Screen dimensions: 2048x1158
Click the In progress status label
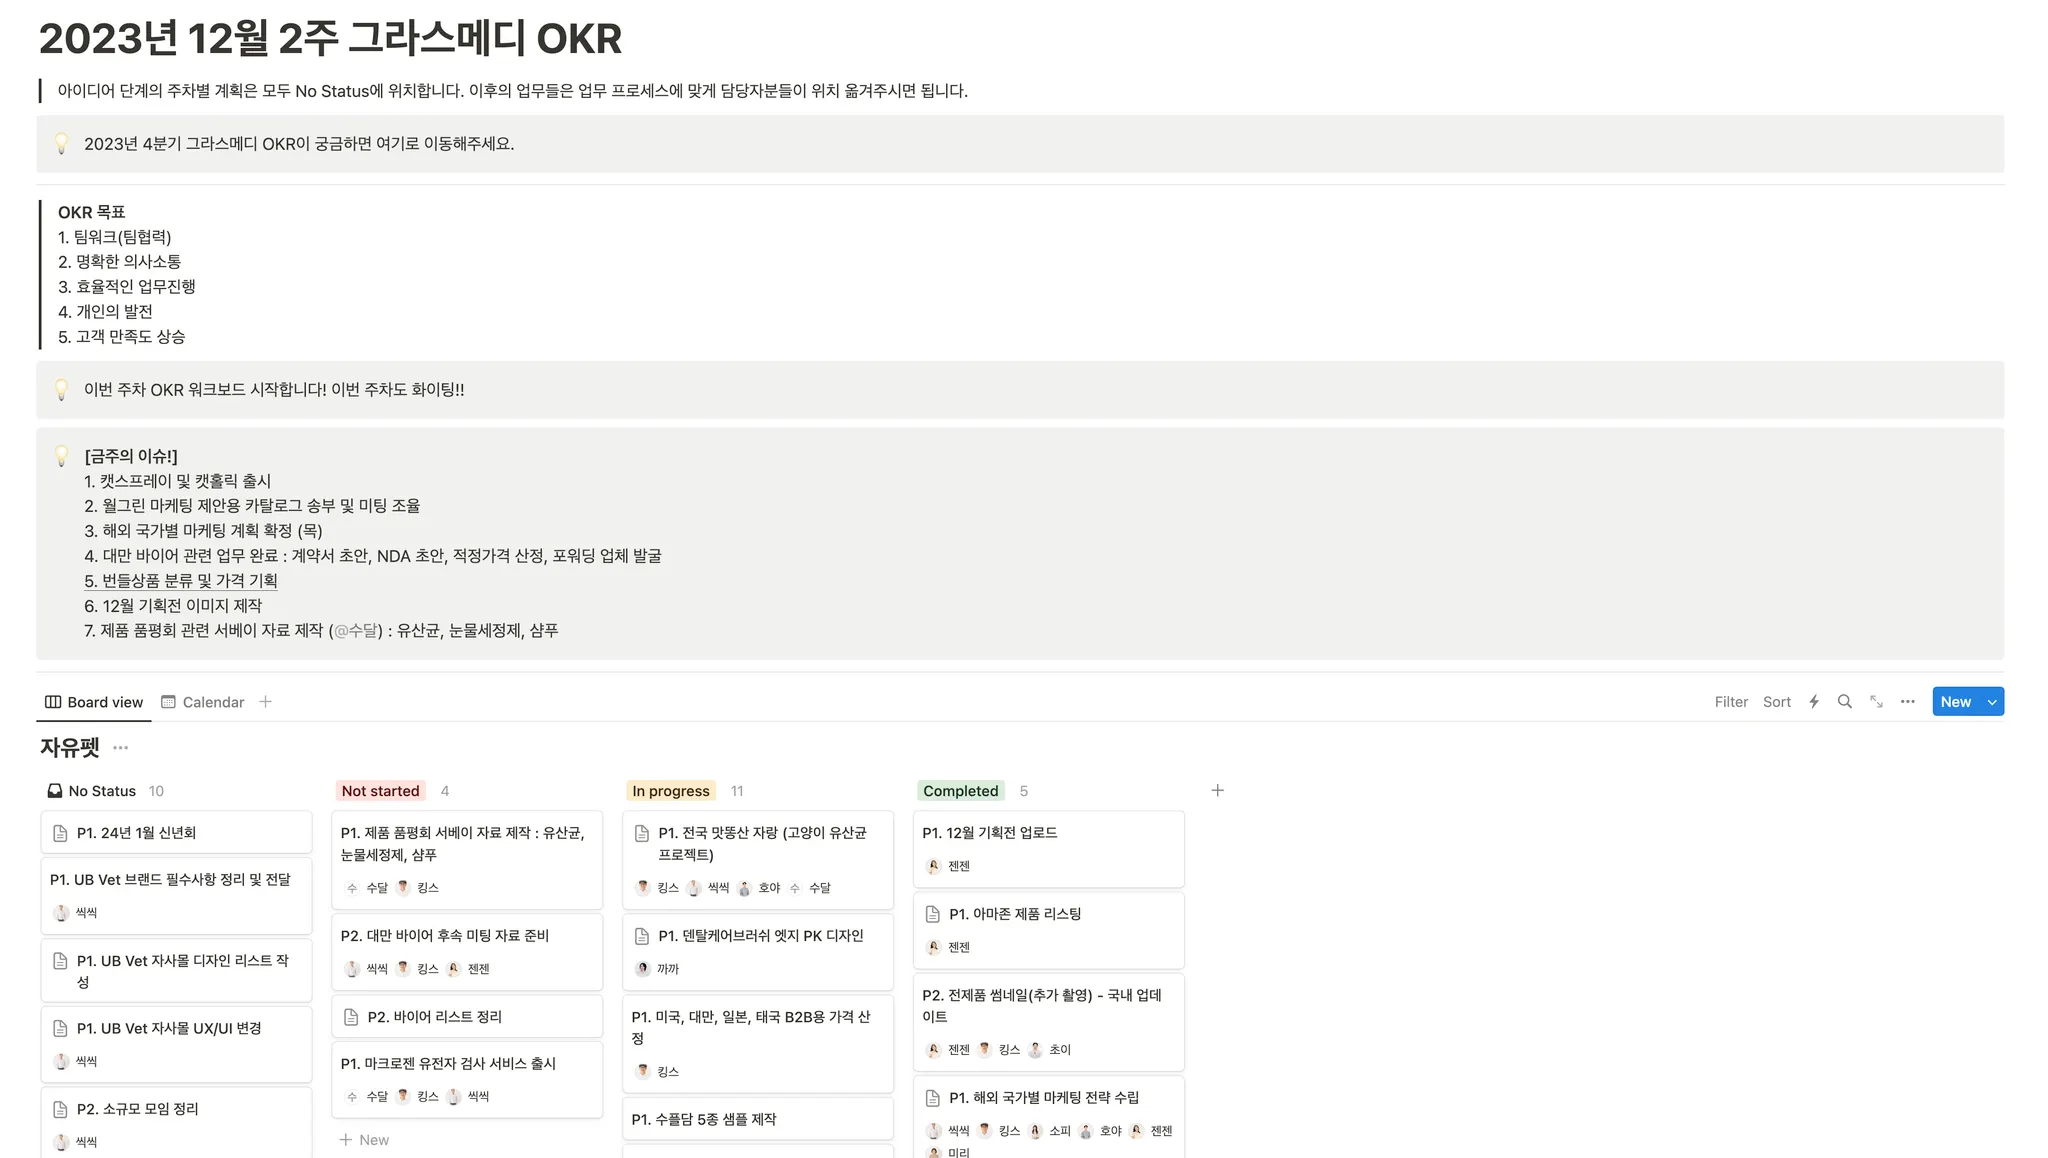(x=670, y=791)
